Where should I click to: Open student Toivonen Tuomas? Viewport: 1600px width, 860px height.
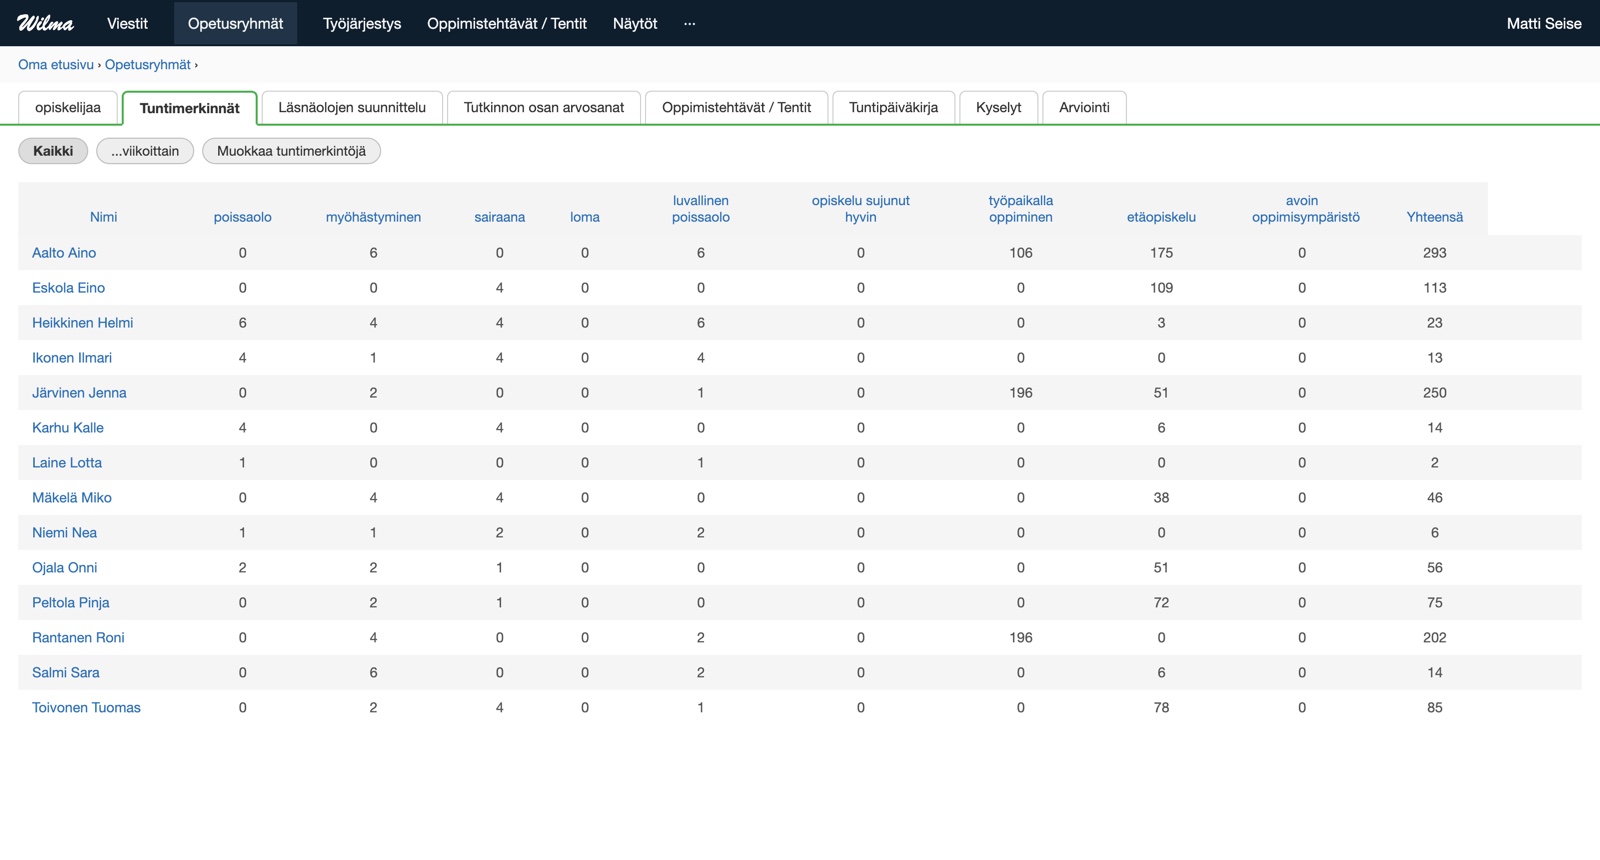86,708
